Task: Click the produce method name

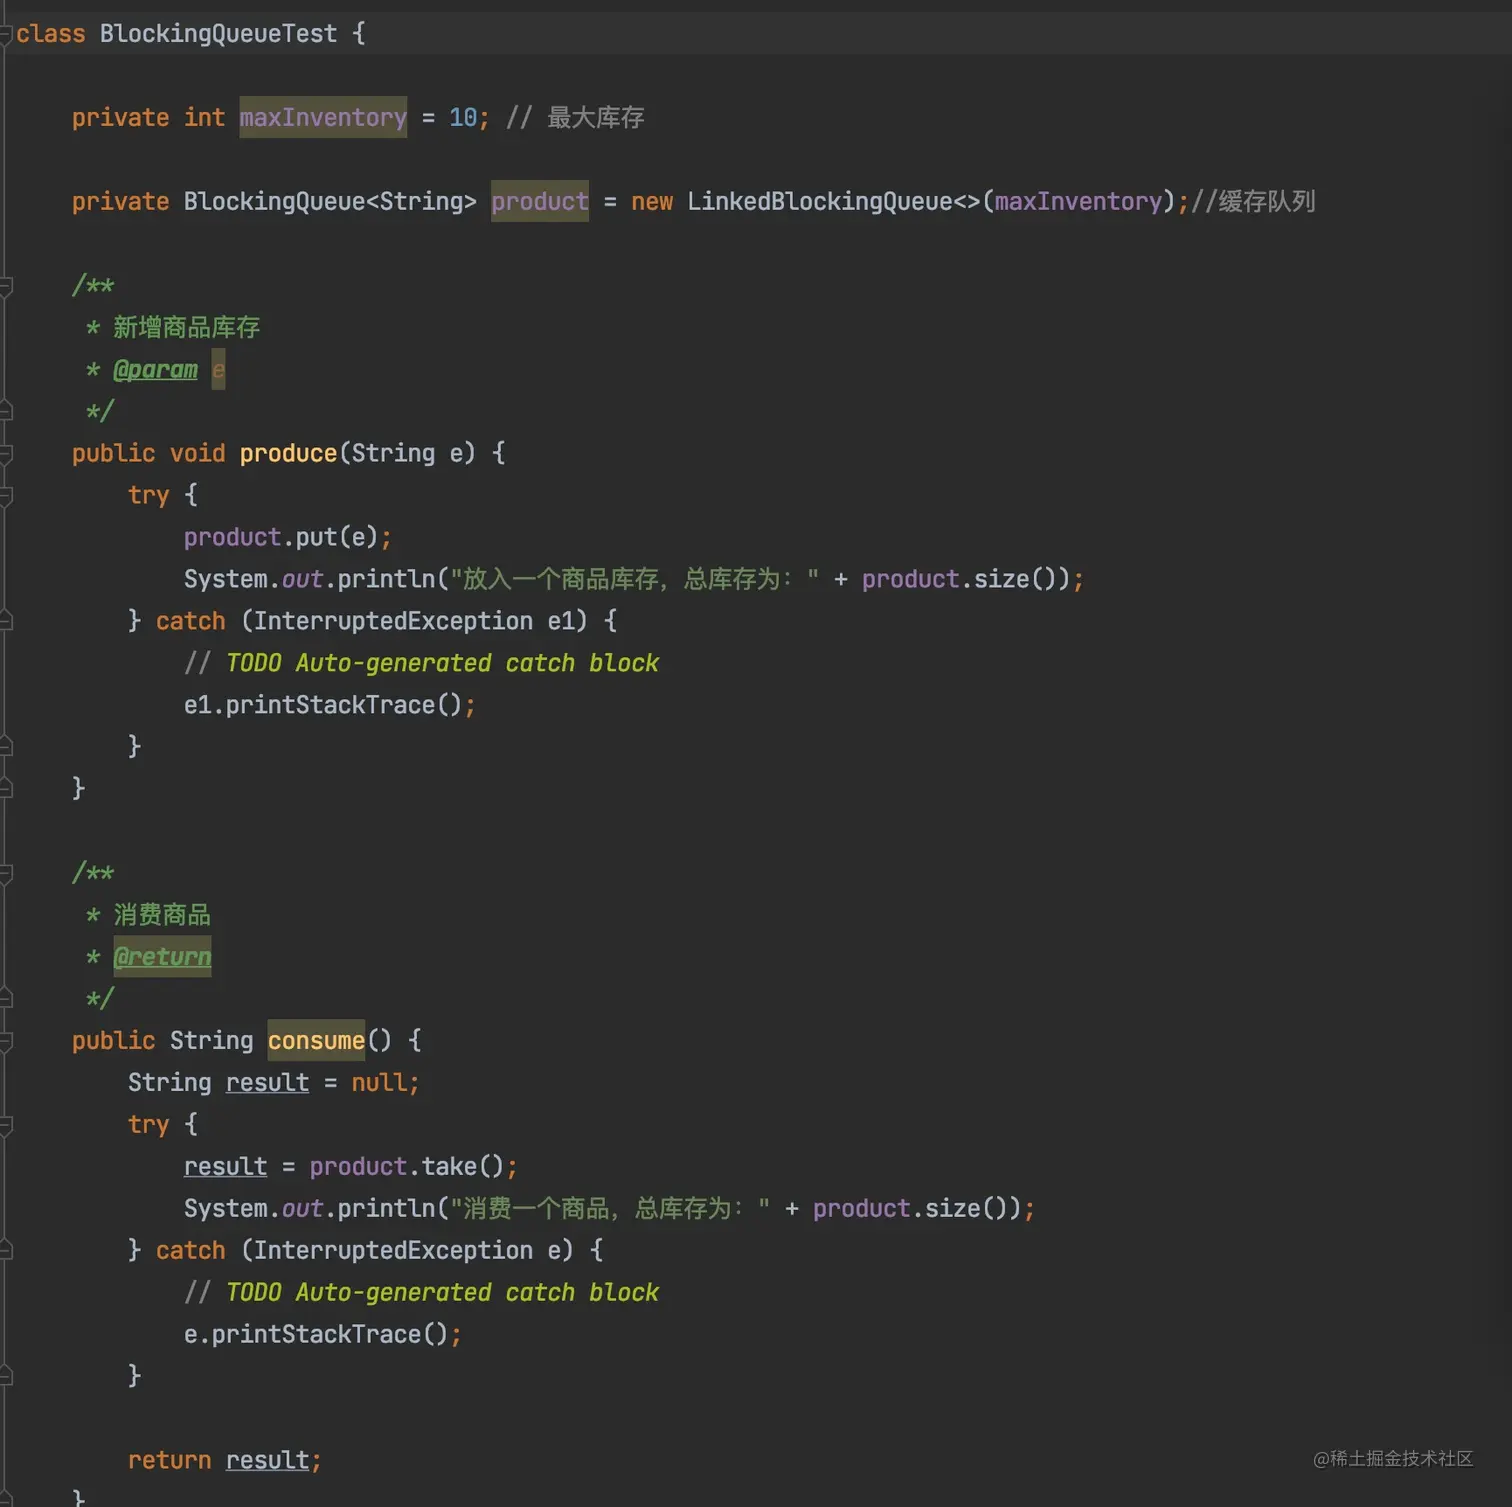Action: point(288,454)
